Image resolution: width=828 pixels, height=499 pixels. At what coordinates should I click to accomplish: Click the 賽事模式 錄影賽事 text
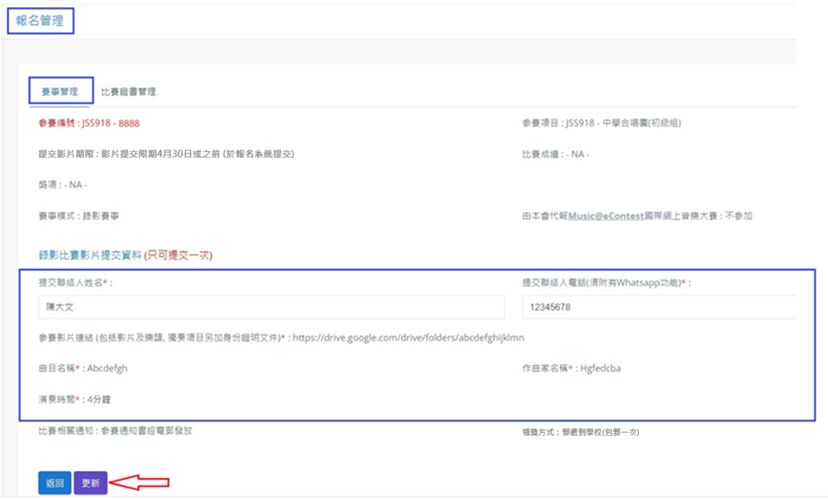click(x=79, y=216)
